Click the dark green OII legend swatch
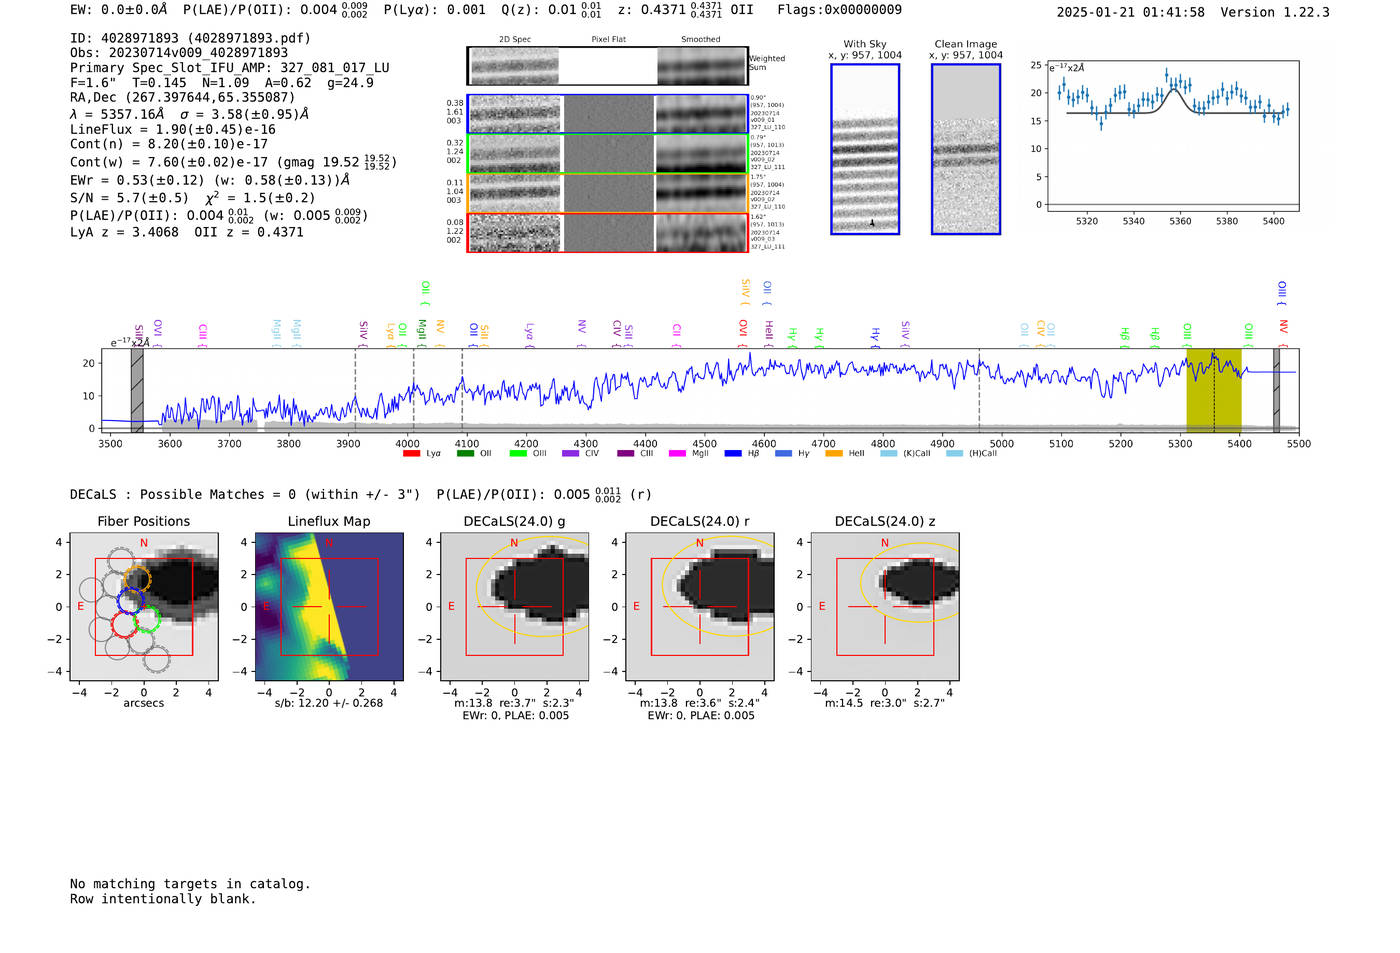 pos(465,454)
